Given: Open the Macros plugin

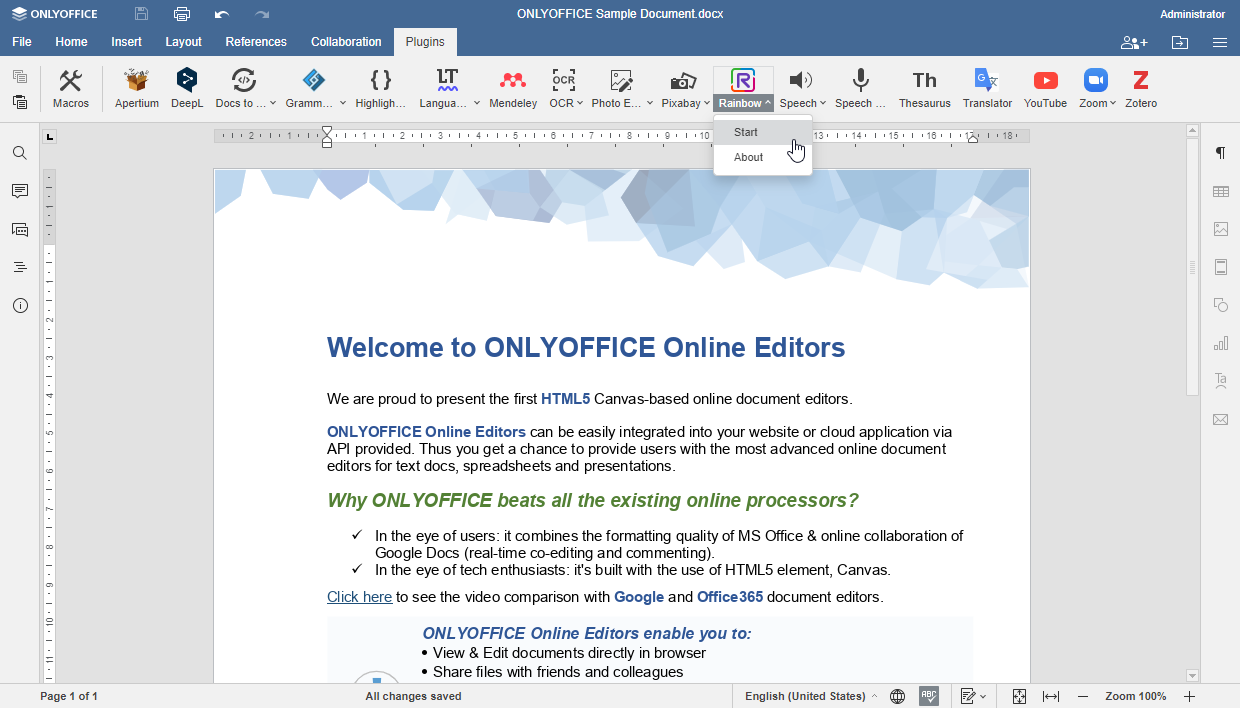Looking at the screenshot, I should [71, 89].
